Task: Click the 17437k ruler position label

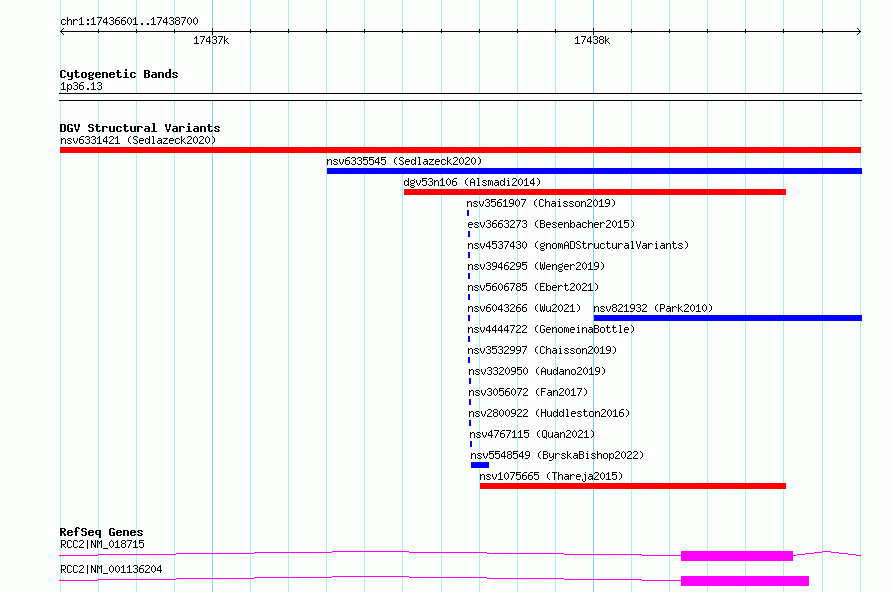Action: [x=211, y=40]
